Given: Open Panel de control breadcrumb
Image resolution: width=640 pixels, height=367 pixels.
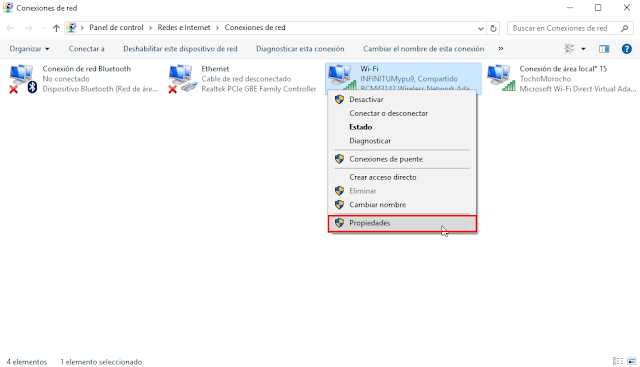Looking at the screenshot, I should pyautogui.click(x=116, y=28).
